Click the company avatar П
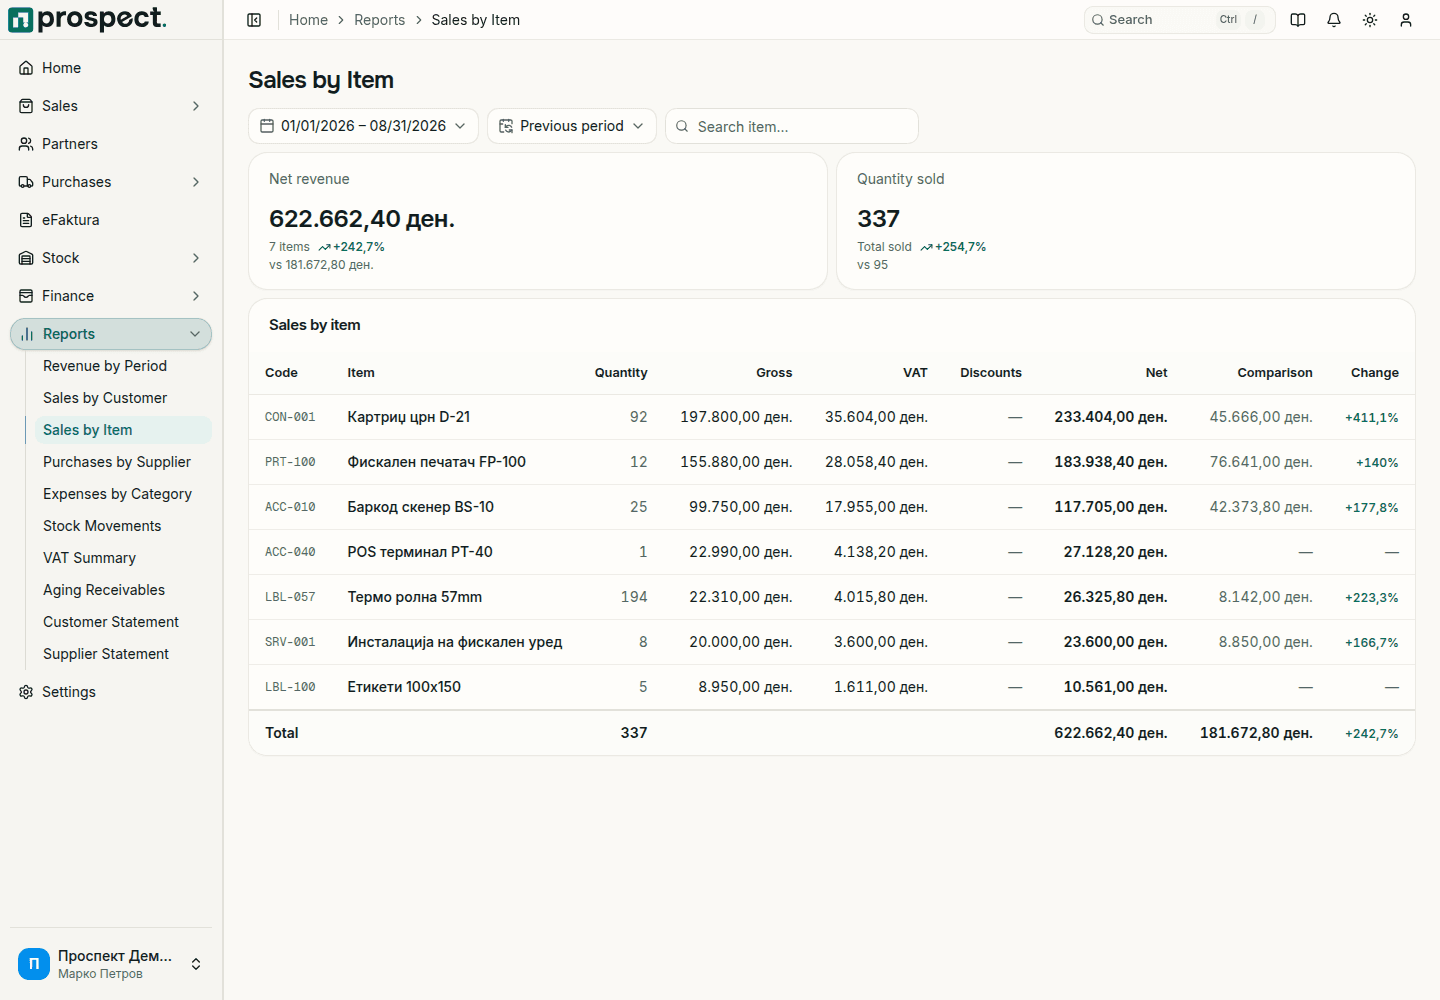Image resolution: width=1440 pixels, height=1000 pixels. pos(34,964)
